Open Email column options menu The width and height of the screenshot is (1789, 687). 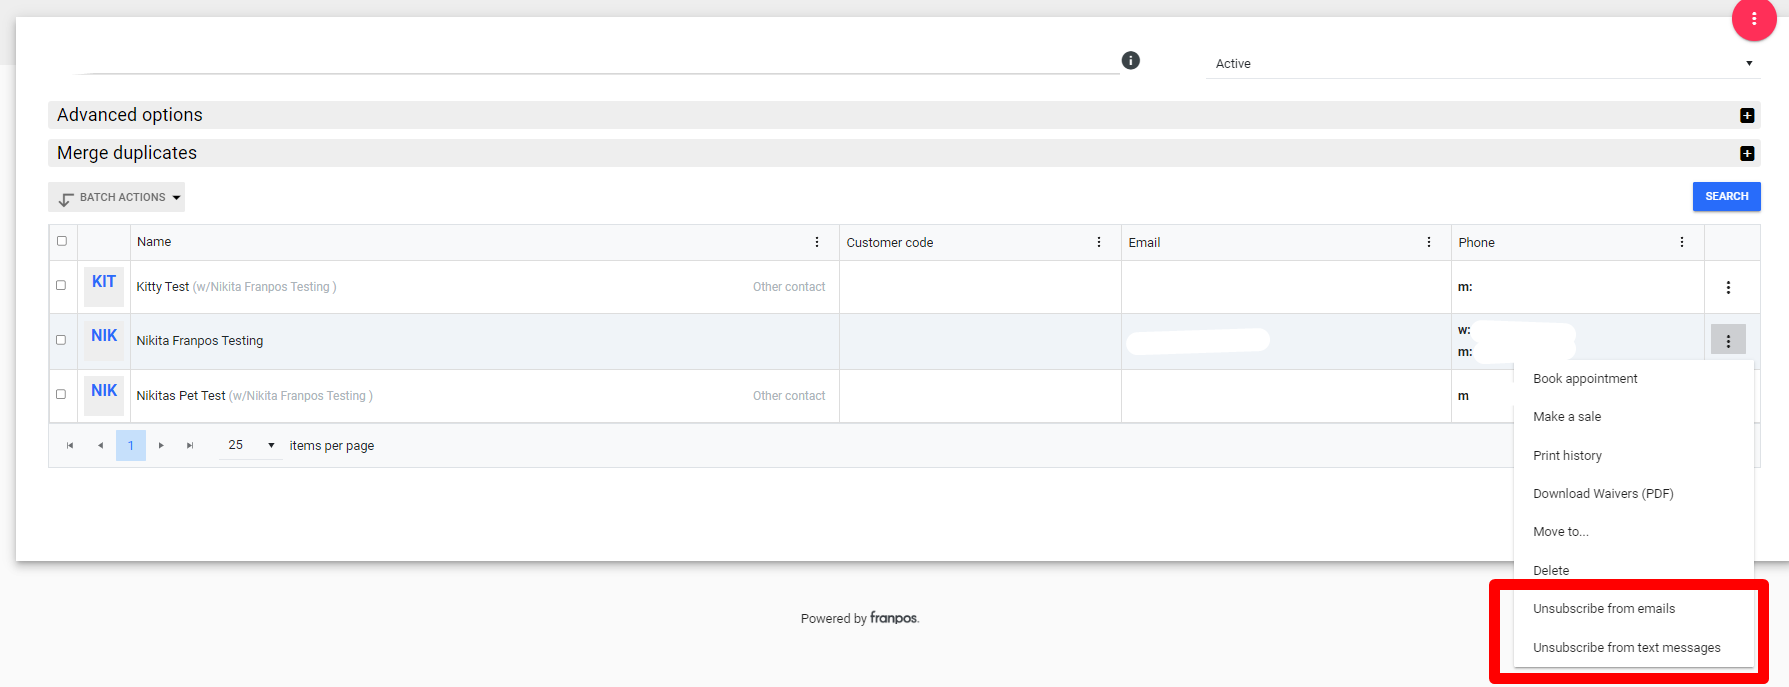coord(1429,242)
